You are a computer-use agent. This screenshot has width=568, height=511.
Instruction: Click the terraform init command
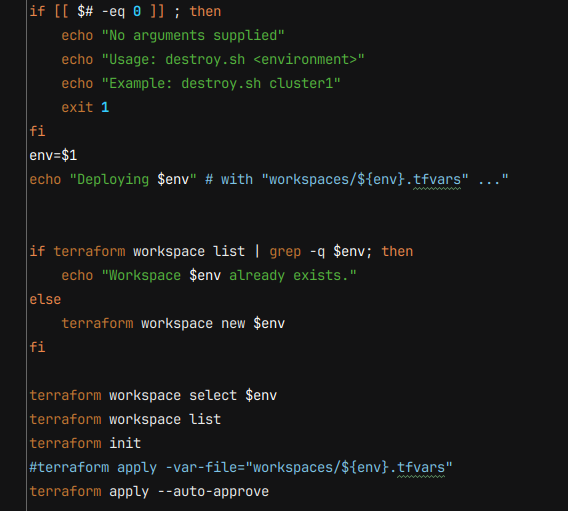click(85, 443)
